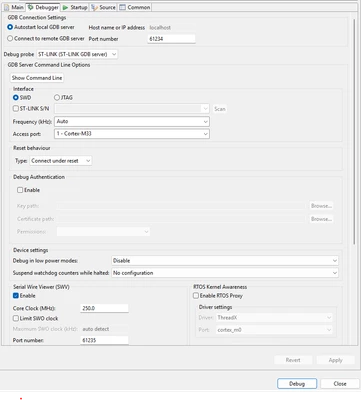Click the GDB port number field 61234
The height and width of the screenshot is (400, 361).
171,39
